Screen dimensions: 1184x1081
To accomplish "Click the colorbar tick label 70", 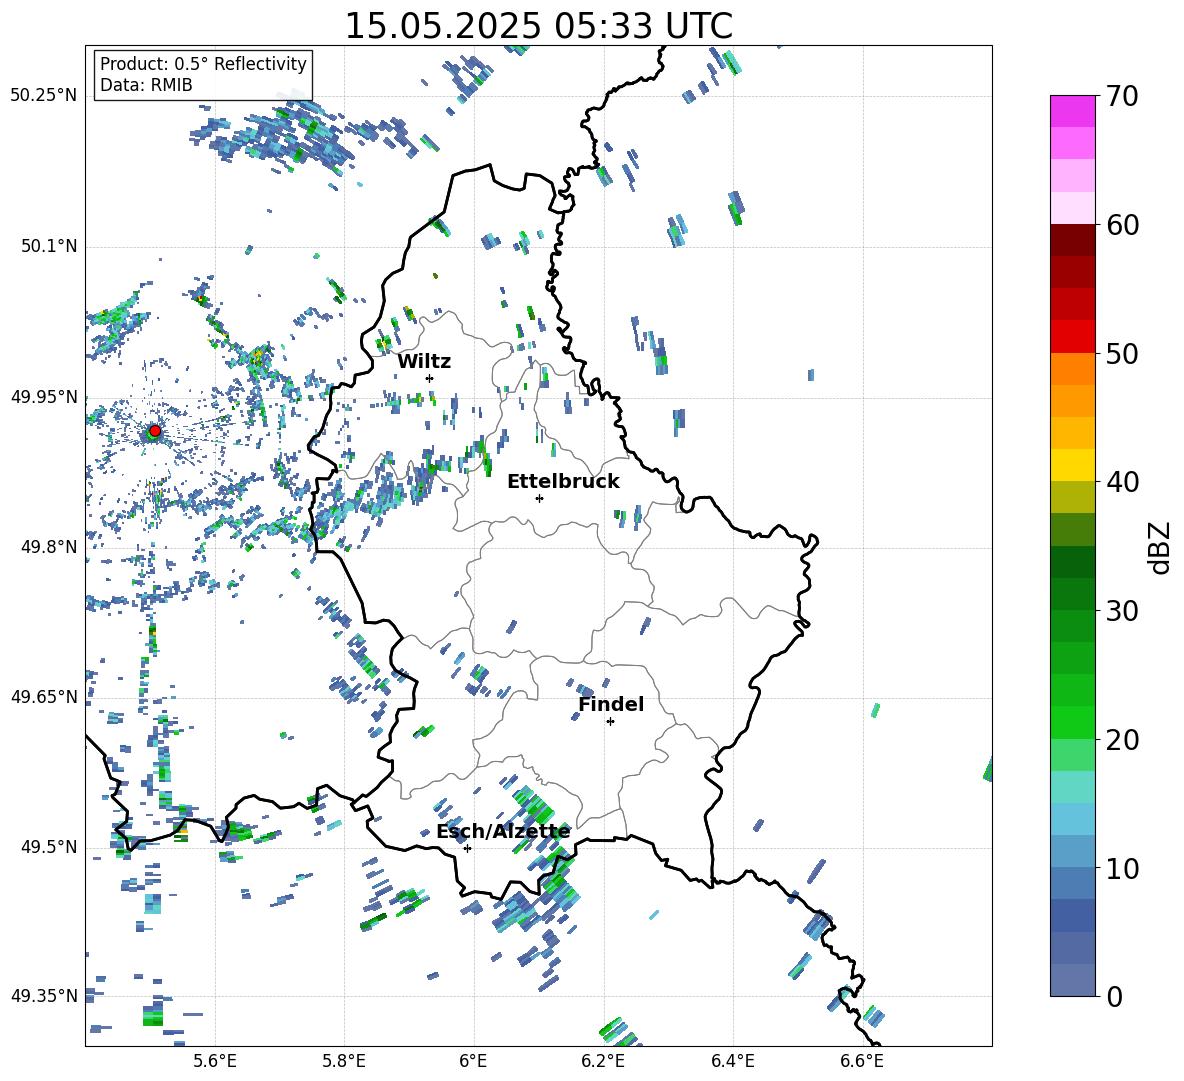I will pos(1122,96).
